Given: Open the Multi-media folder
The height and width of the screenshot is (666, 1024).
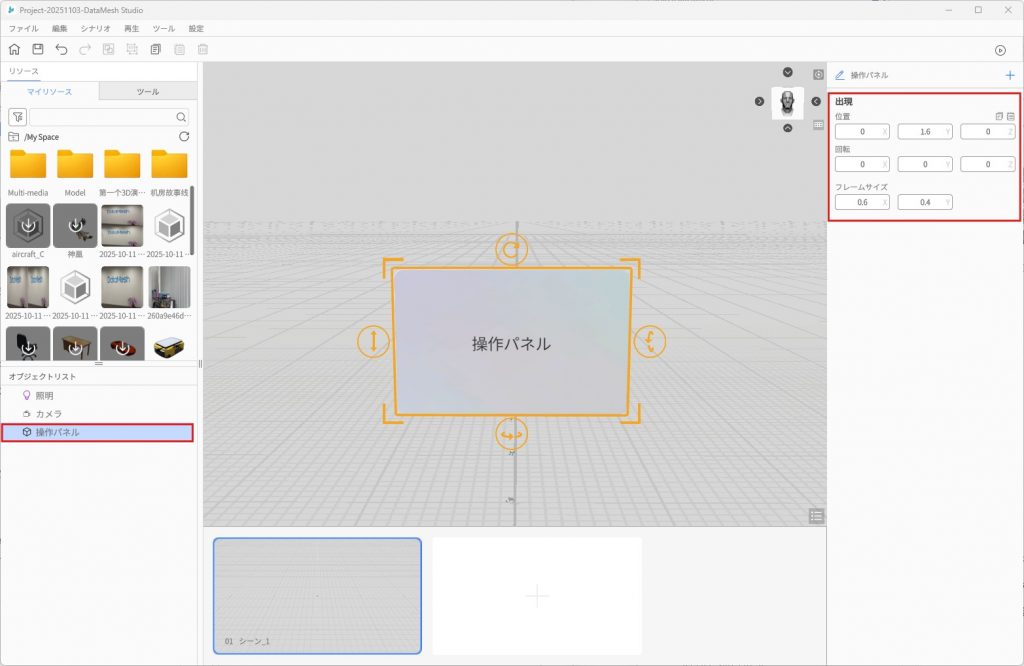Looking at the screenshot, I should point(28,166).
